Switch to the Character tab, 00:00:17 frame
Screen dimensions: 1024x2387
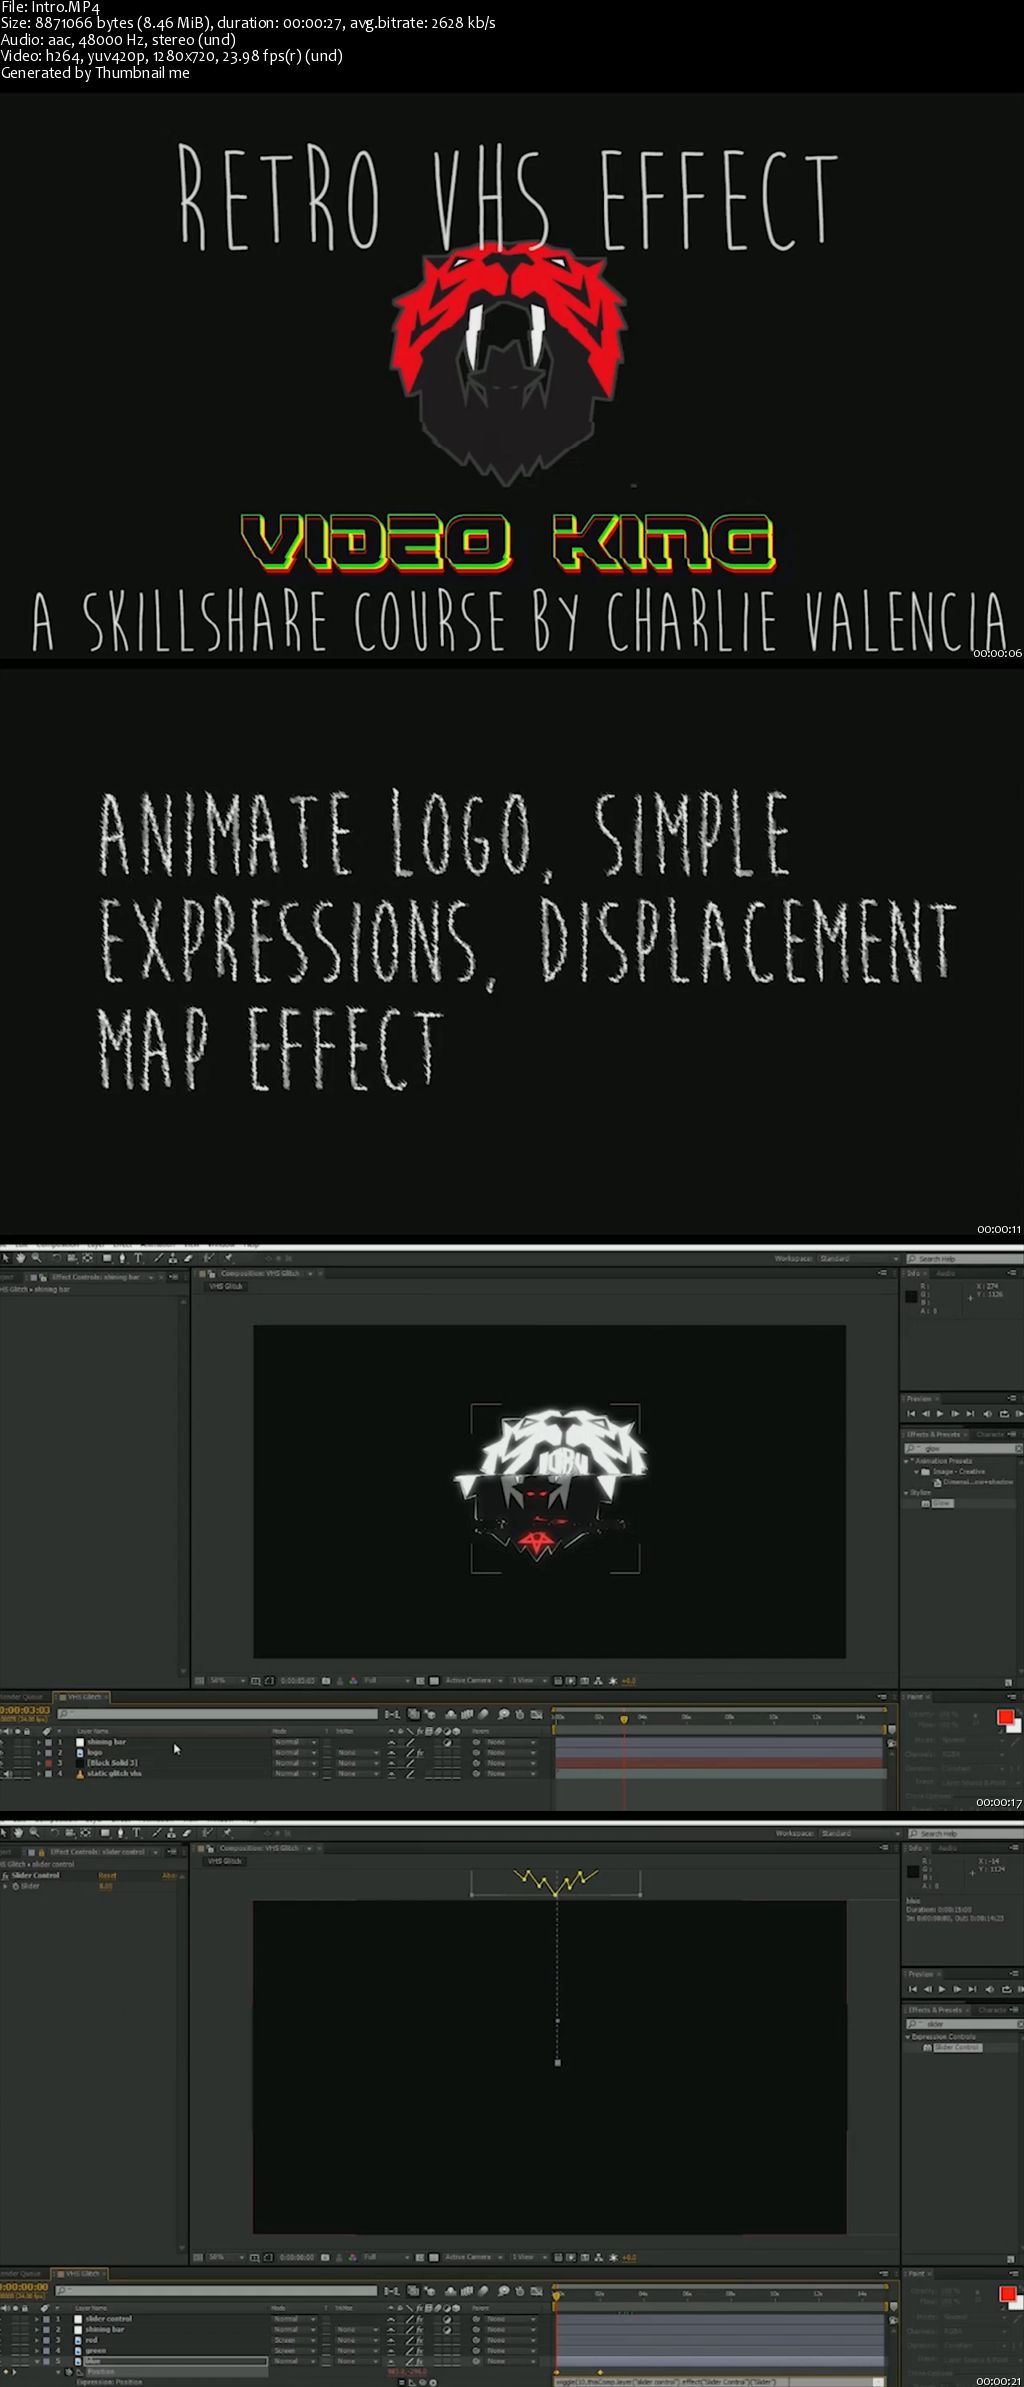pos(990,1435)
